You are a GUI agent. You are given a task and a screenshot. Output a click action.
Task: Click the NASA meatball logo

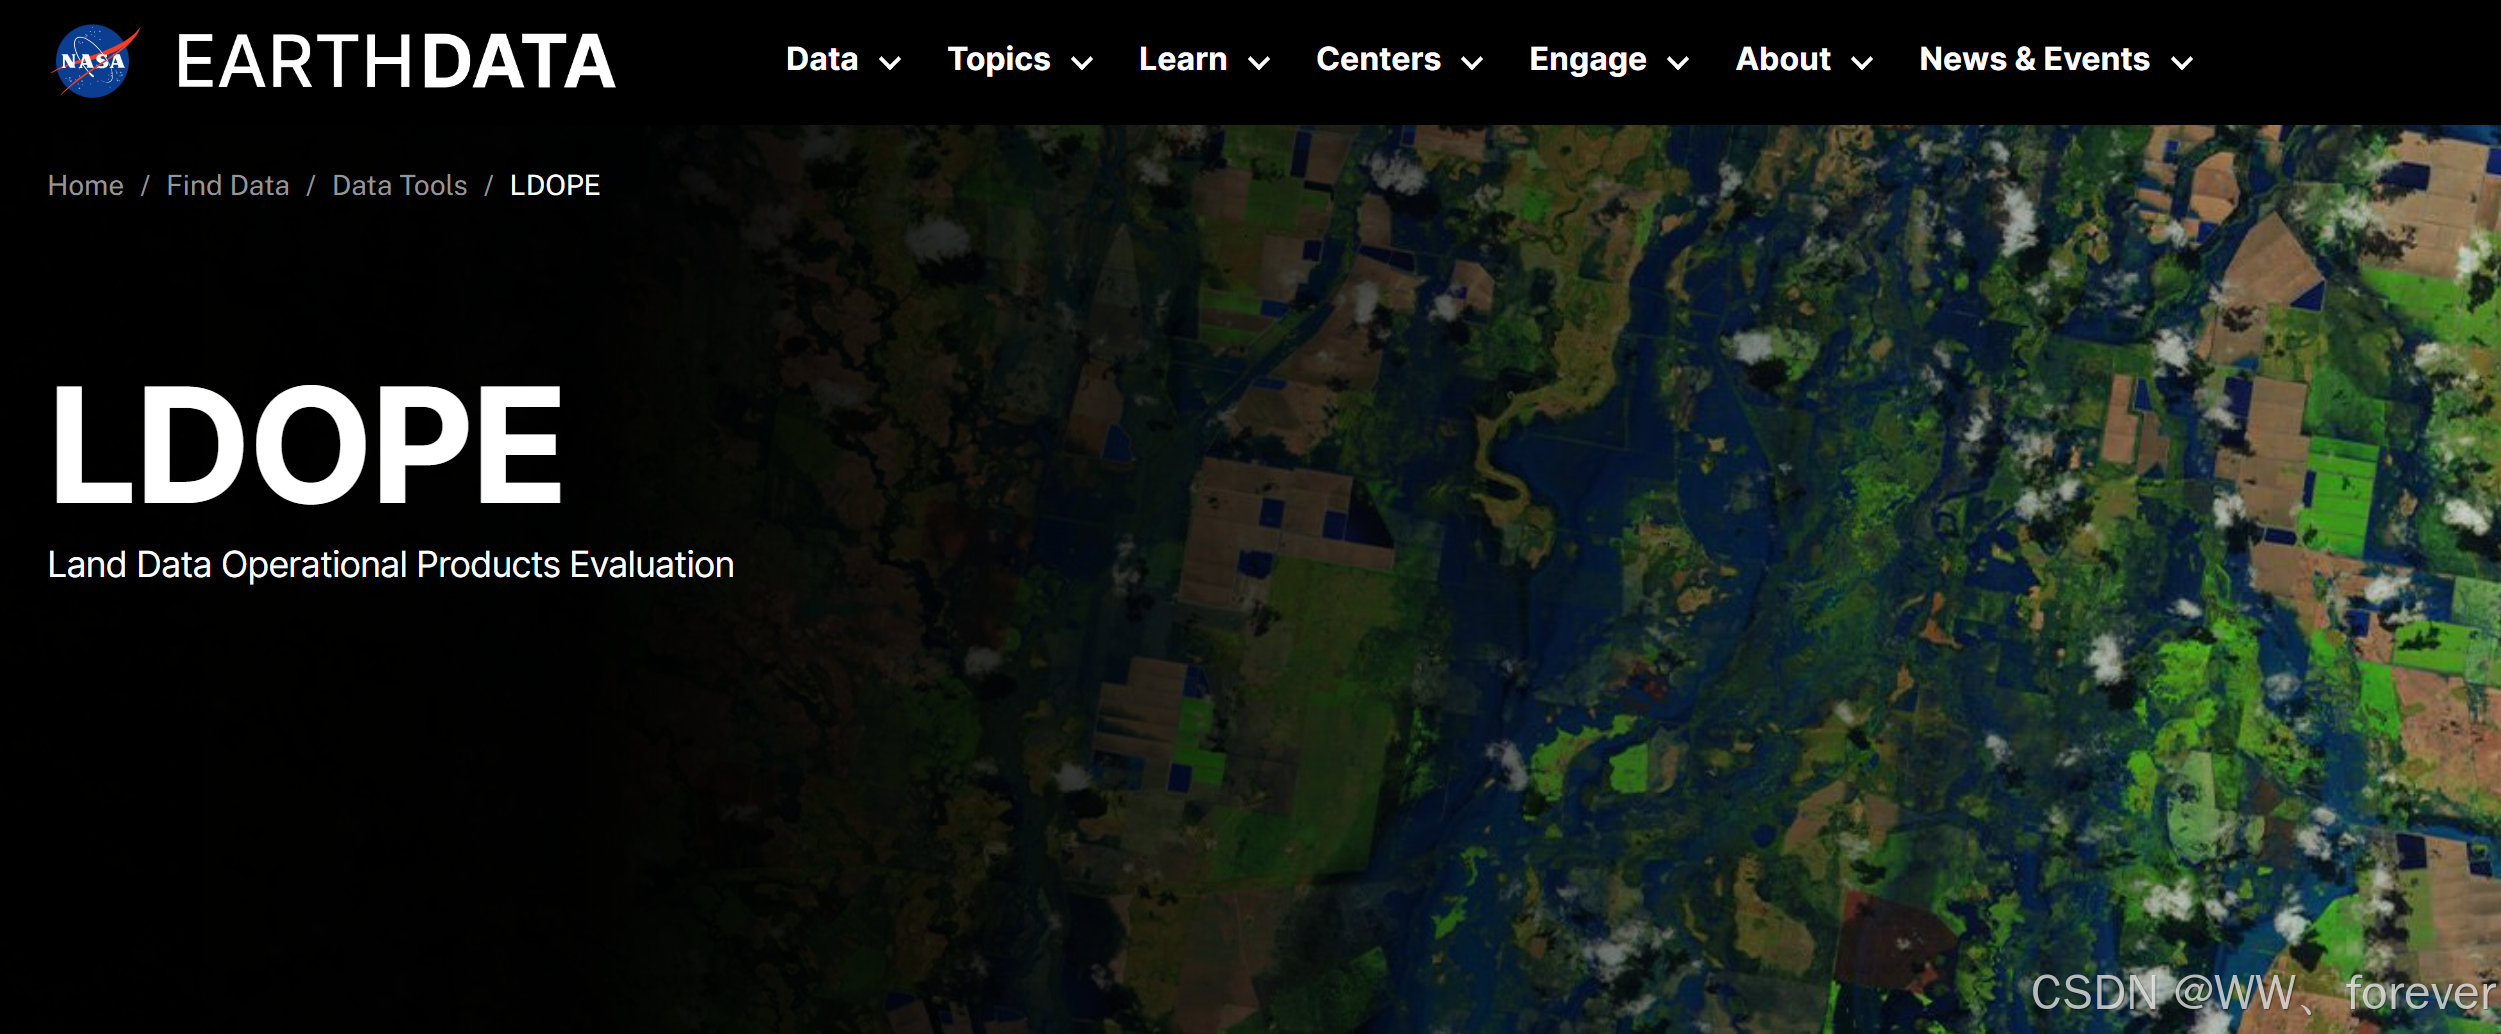pos(95,61)
